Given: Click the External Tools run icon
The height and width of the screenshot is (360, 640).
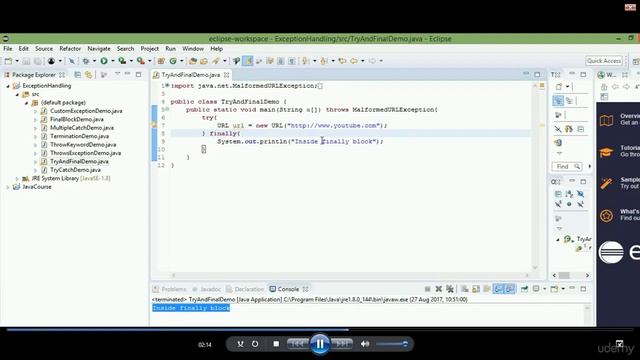Looking at the screenshot, I should tap(141, 61).
